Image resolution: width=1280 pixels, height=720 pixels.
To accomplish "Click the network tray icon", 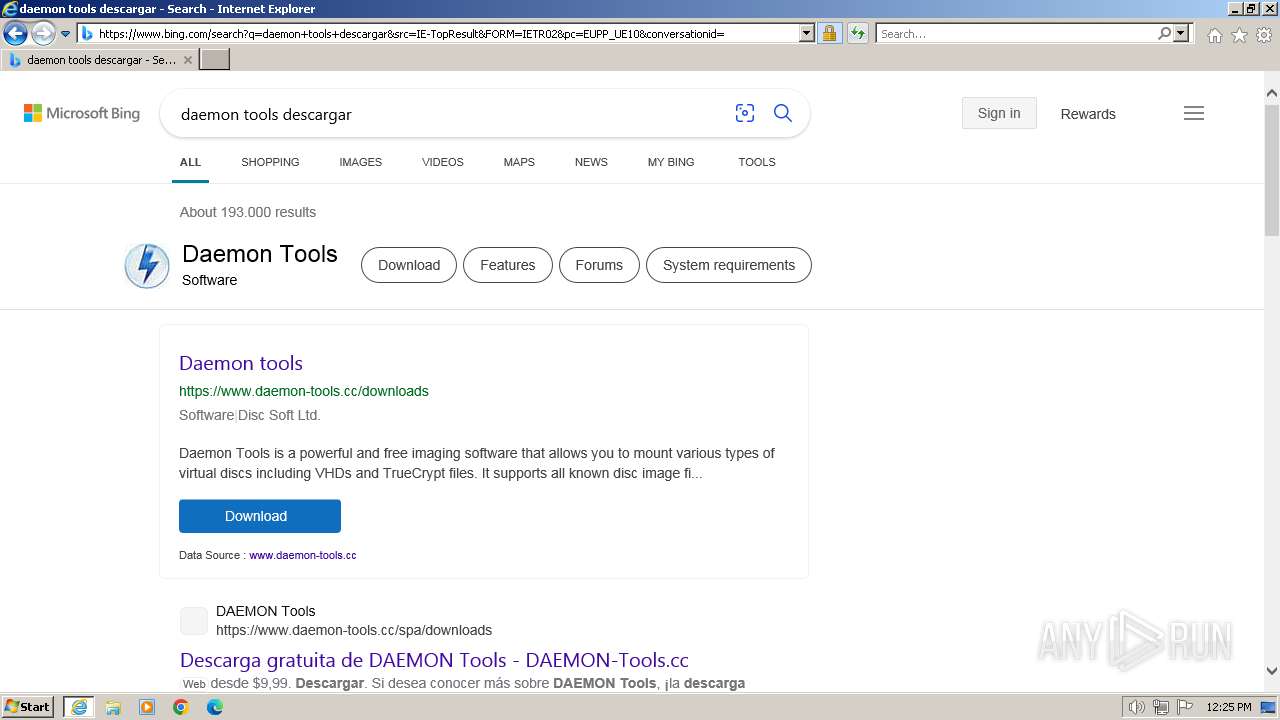I will (x=1161, y=707).
